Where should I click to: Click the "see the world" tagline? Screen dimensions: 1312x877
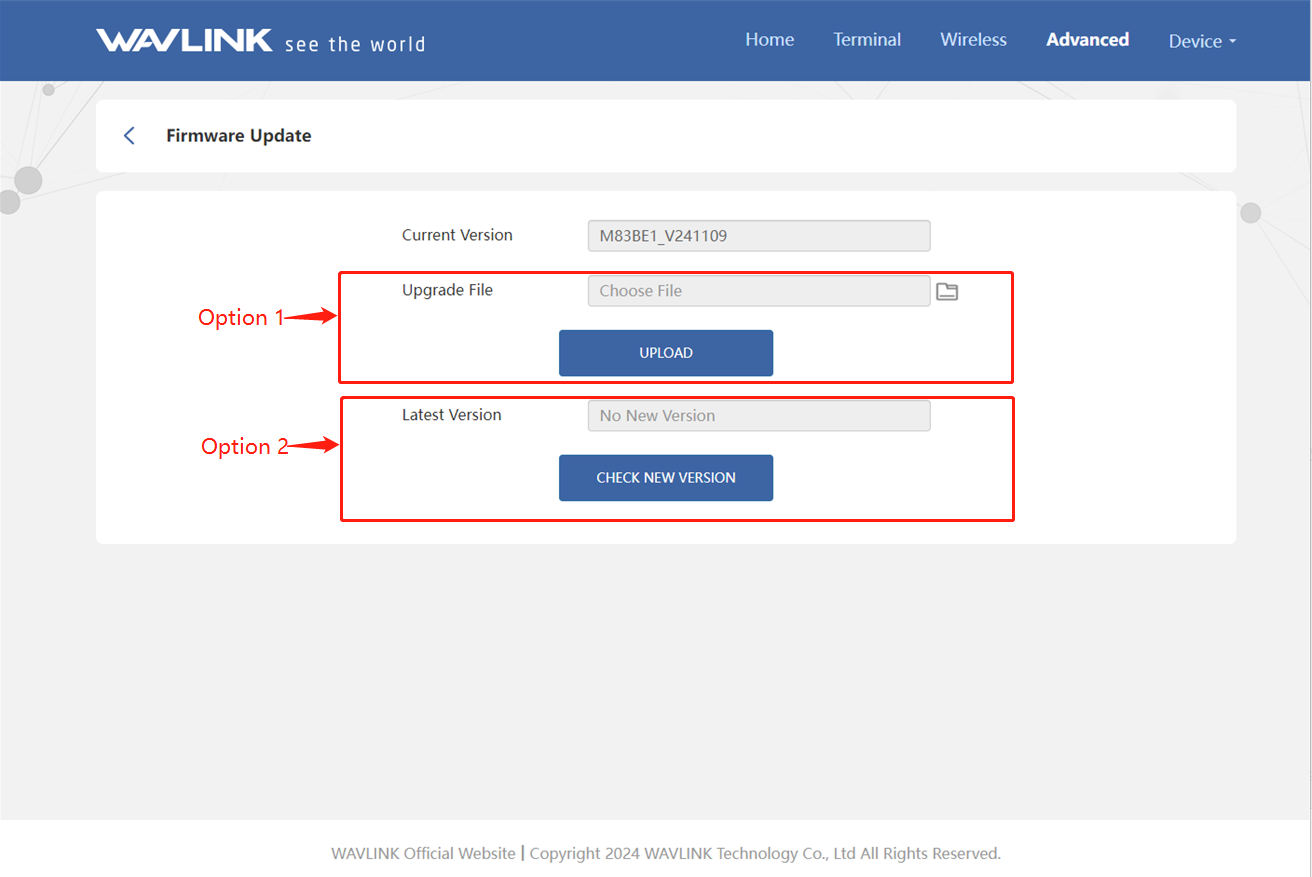click(355, 44)
